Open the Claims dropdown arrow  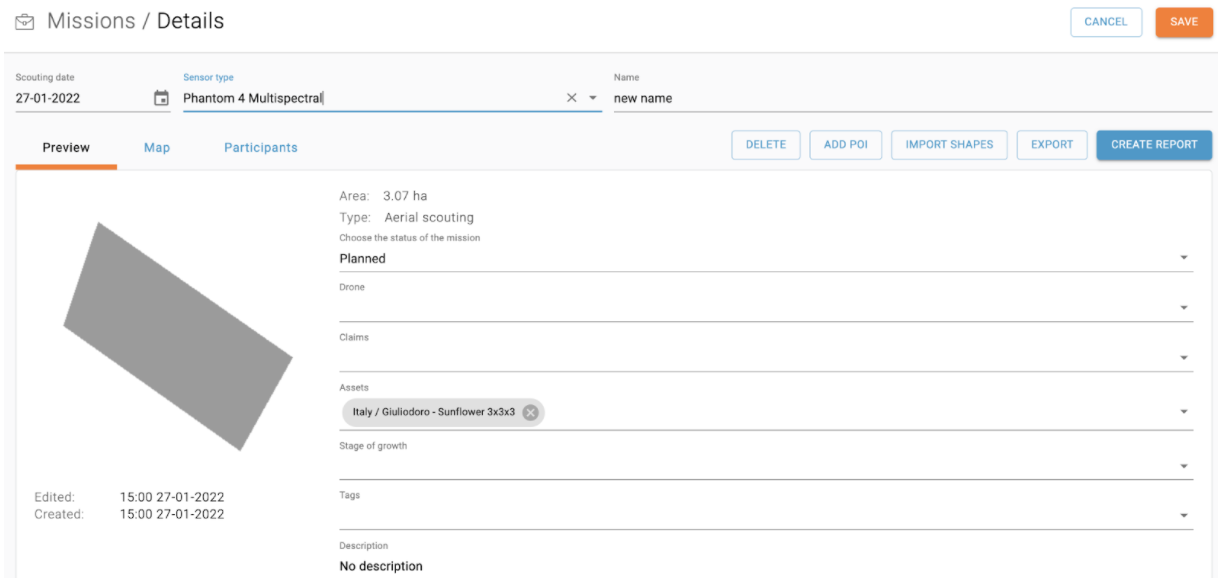(1184, 358)
